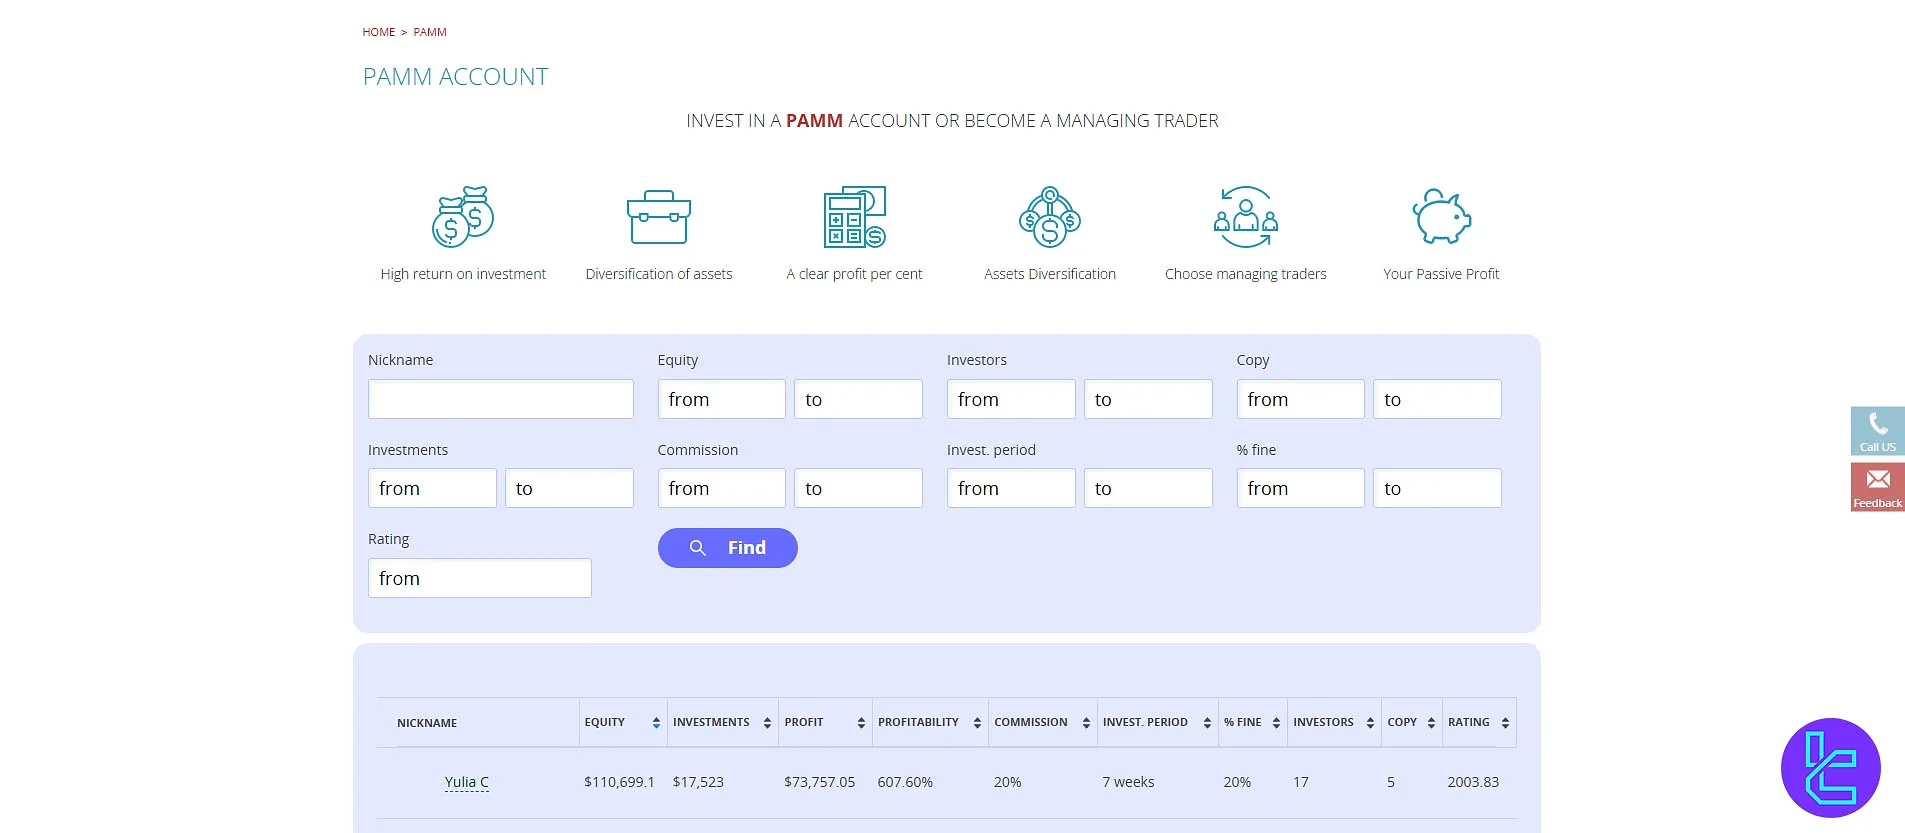Image resolution: width=1905 pixels, height=833 pixels.
Task: Sort table by Rating column arrows
Action: (x=1505, y=723)
